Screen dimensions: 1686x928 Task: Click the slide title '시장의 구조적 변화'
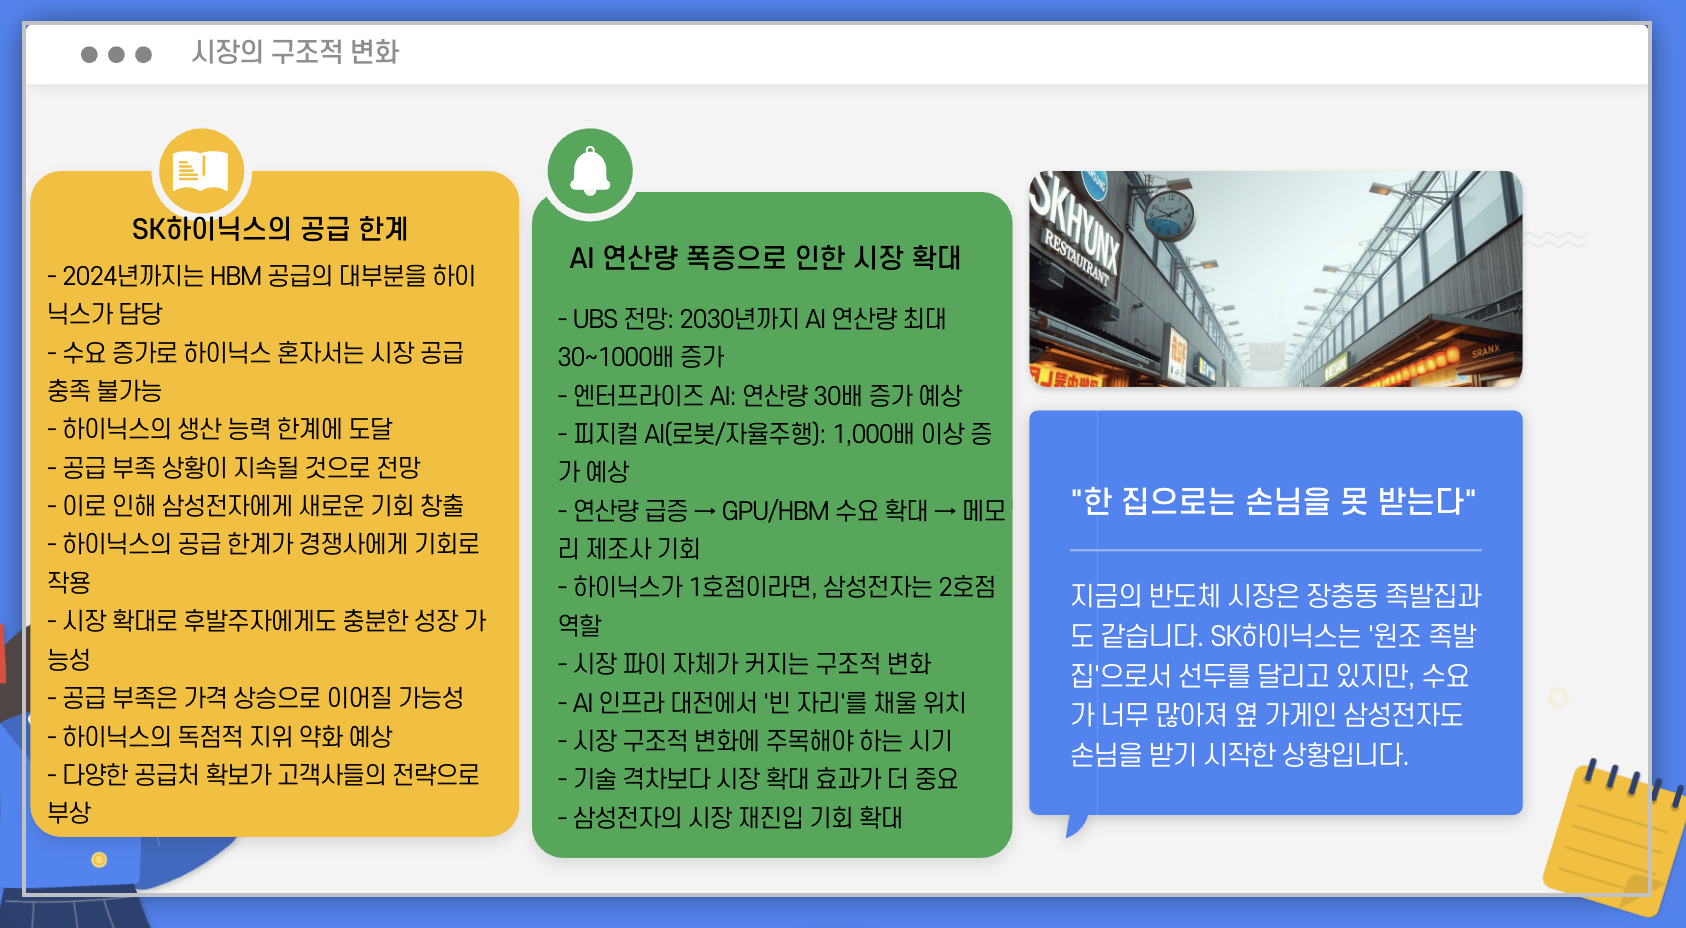(x=295, y=52)
